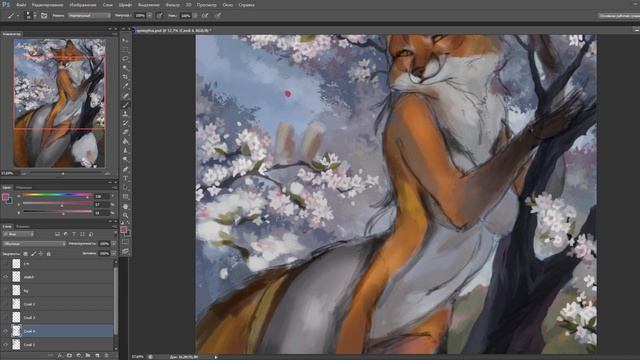Open the layer fill slider arrow
The height and width of the screenshot is (360, 640).
[113, 253]
